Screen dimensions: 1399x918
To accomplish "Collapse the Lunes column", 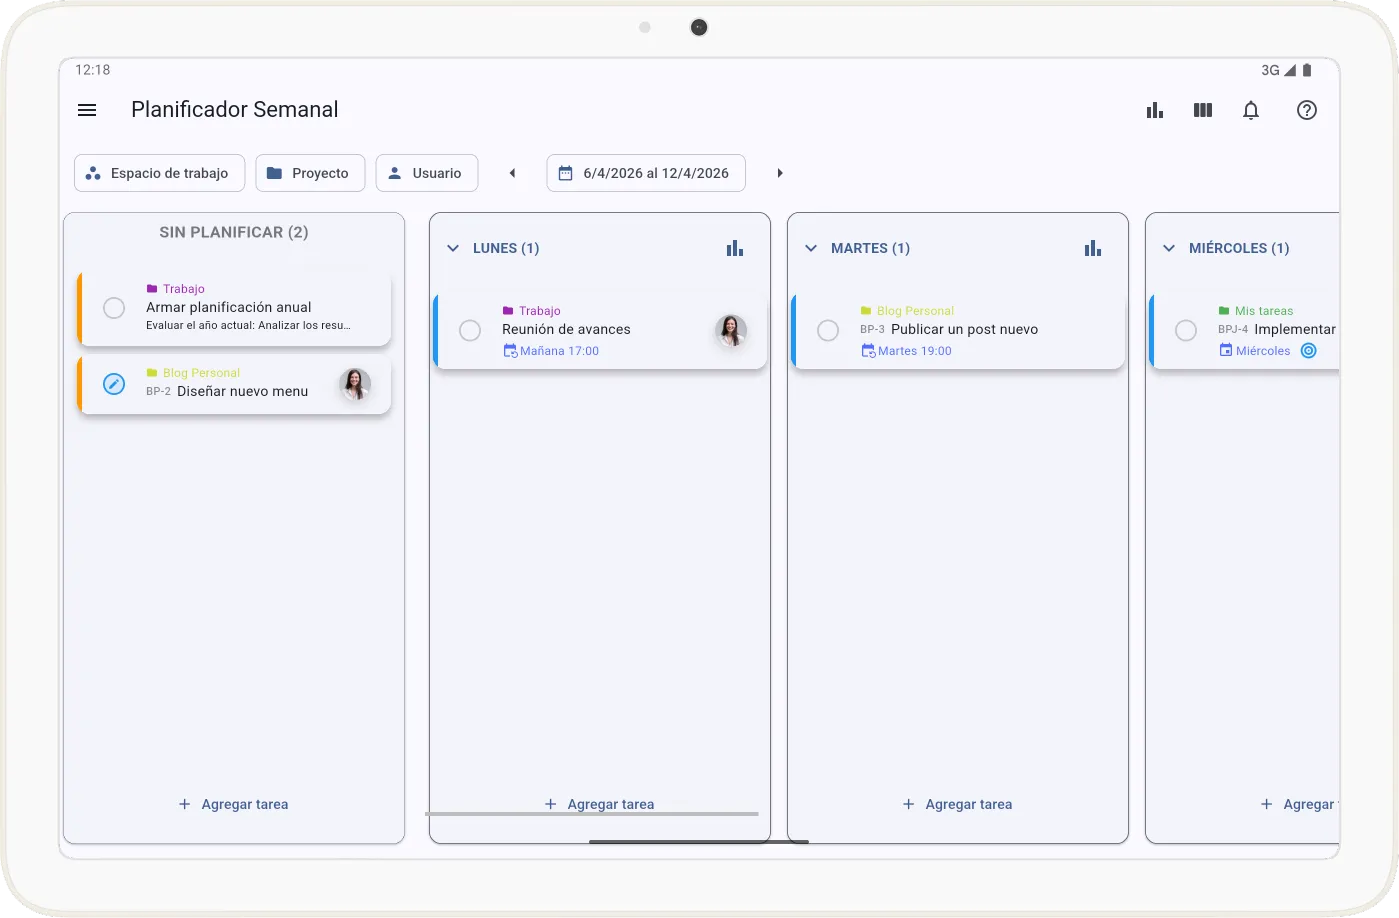I will pyautogui.click(x=453, y=248).
